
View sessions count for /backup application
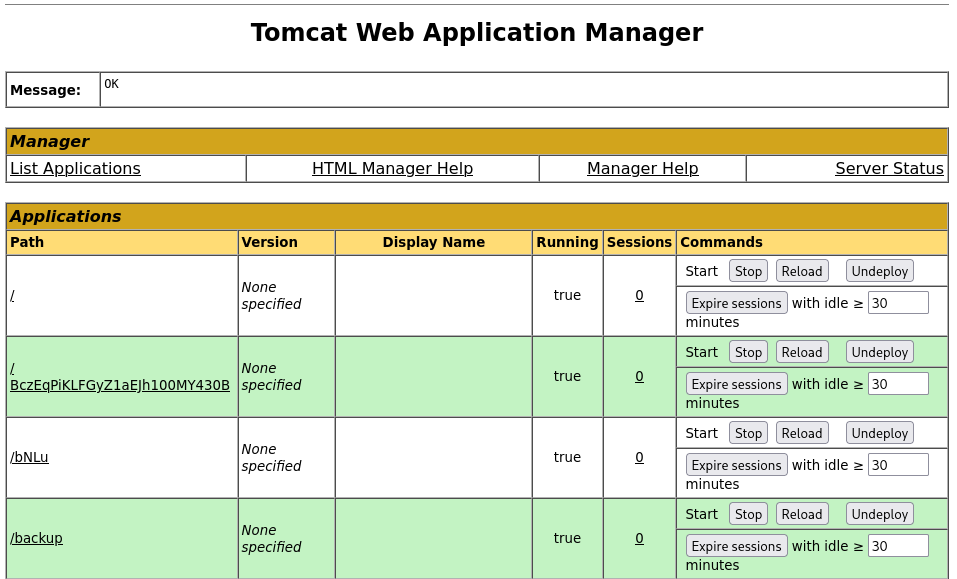[x=639, y=538]
